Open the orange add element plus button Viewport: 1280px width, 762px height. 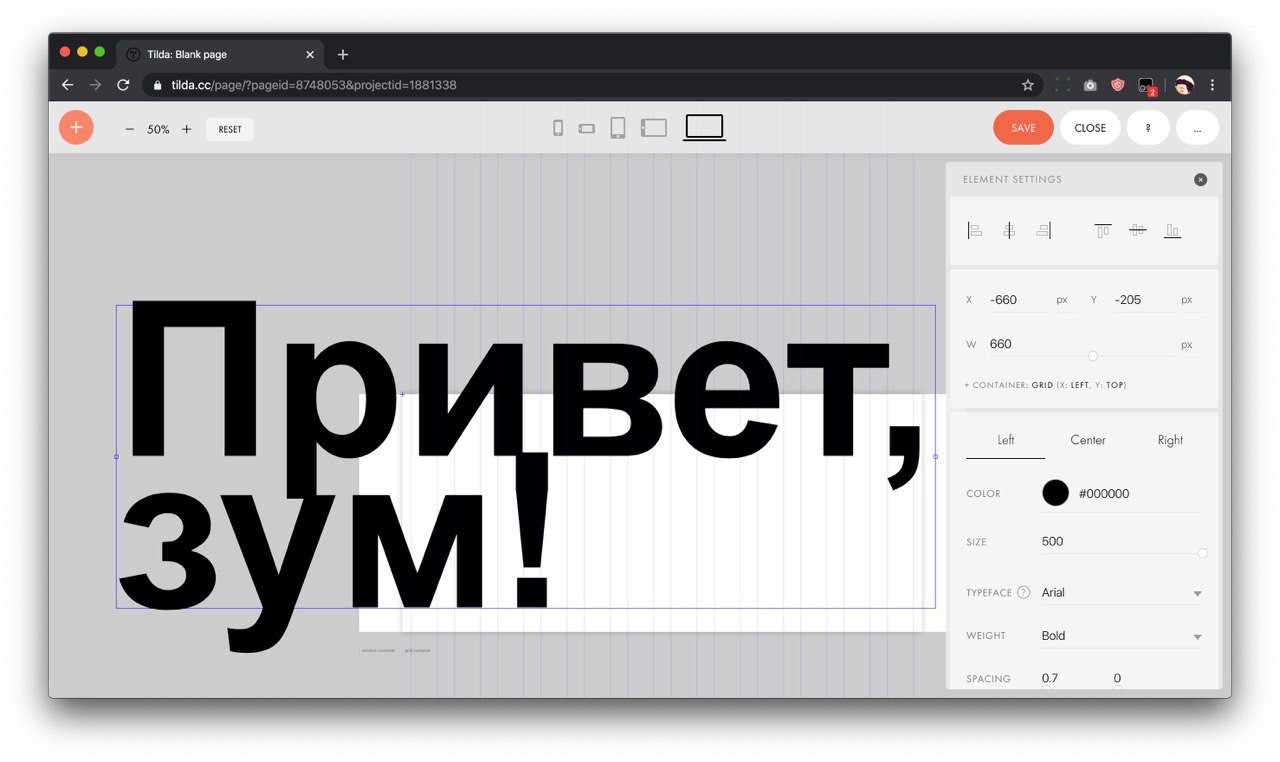coord(76,128)
